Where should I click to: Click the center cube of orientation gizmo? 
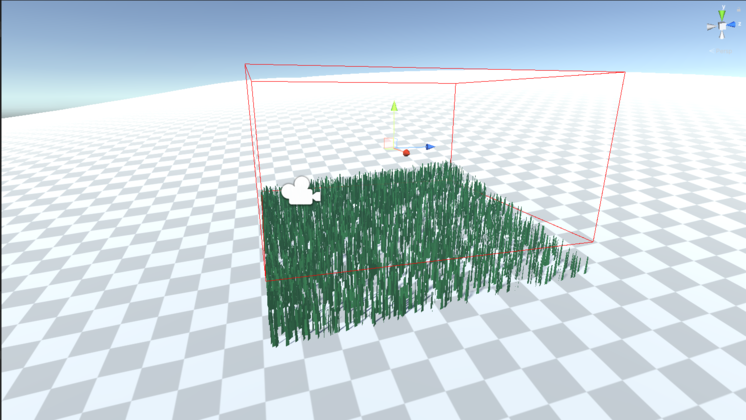tap(721, 26)
